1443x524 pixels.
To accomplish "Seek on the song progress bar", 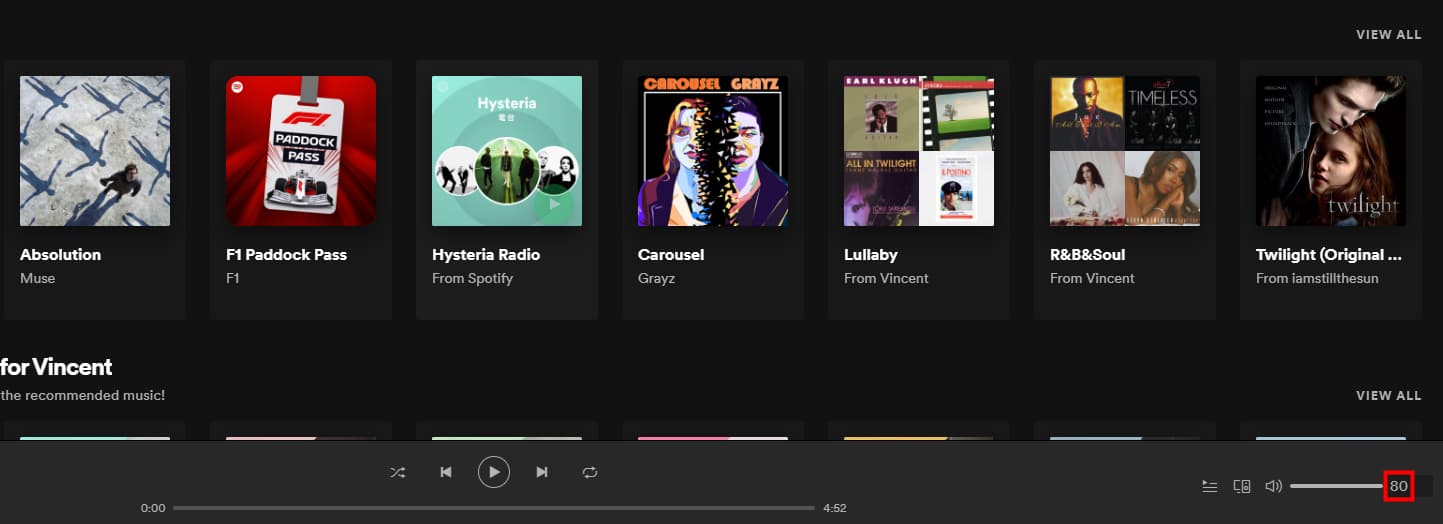I will coord(494,508).
